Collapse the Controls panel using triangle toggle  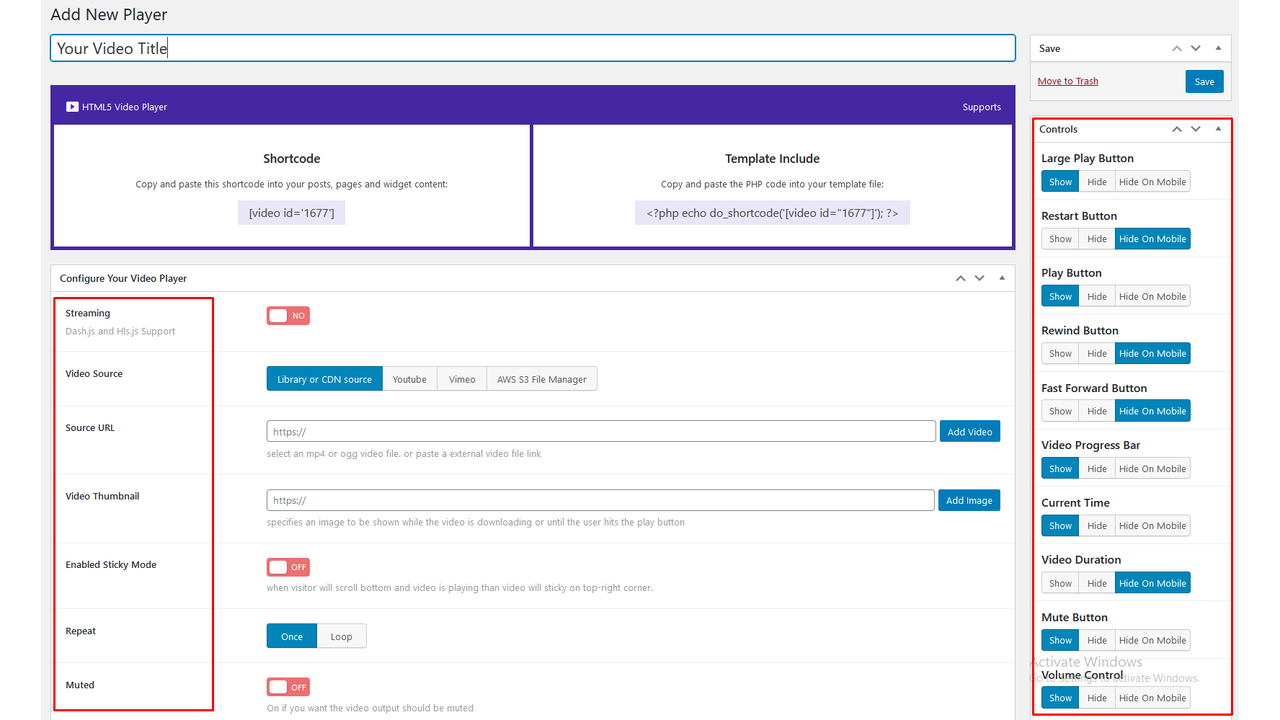(x=1218, y=129)
